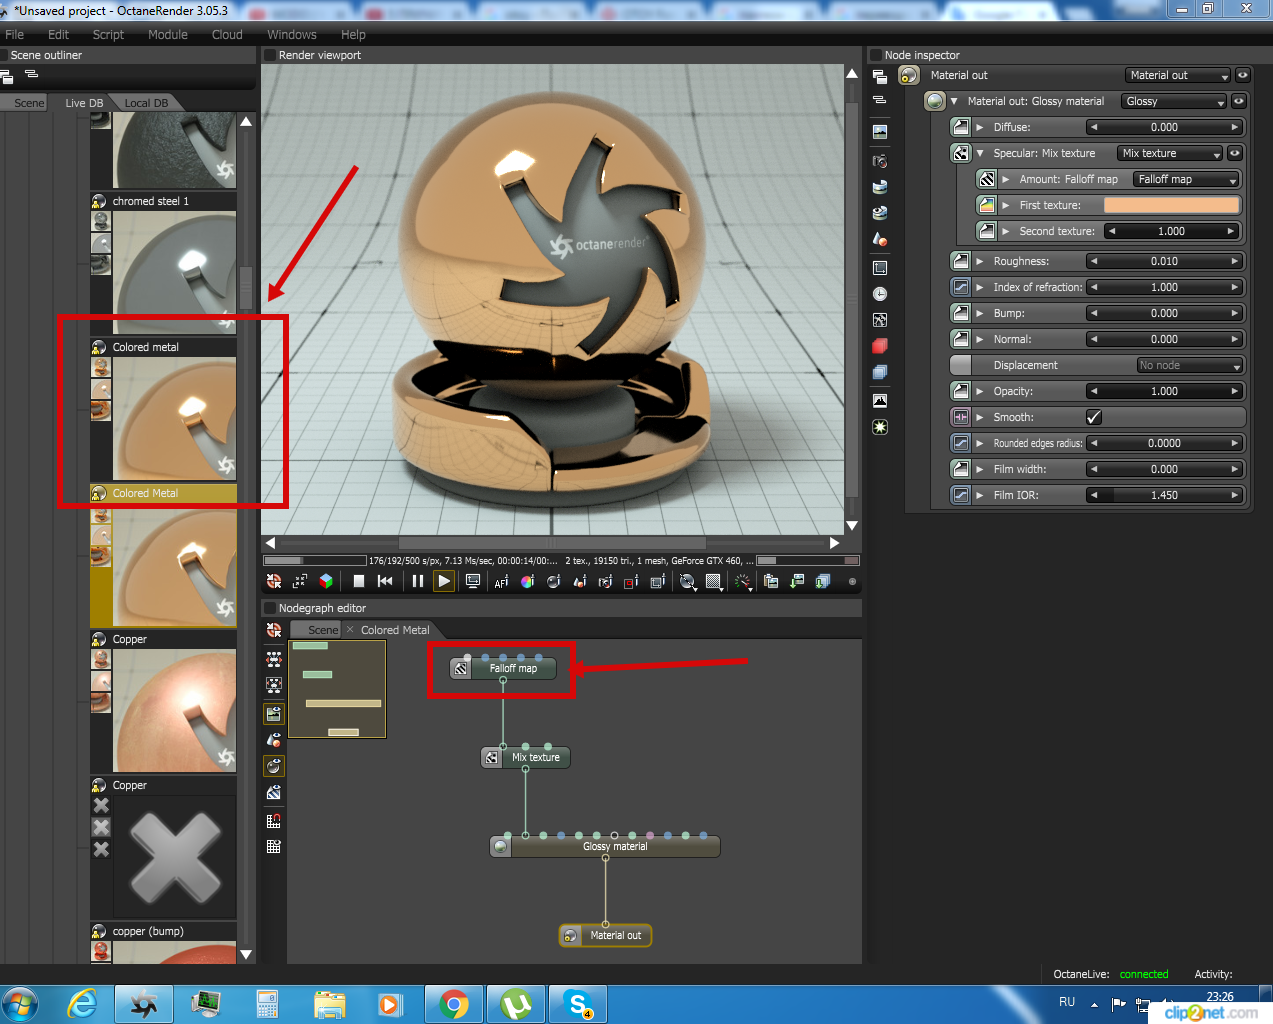Click the material list scroll-down arrow

[x=246, y=955]
